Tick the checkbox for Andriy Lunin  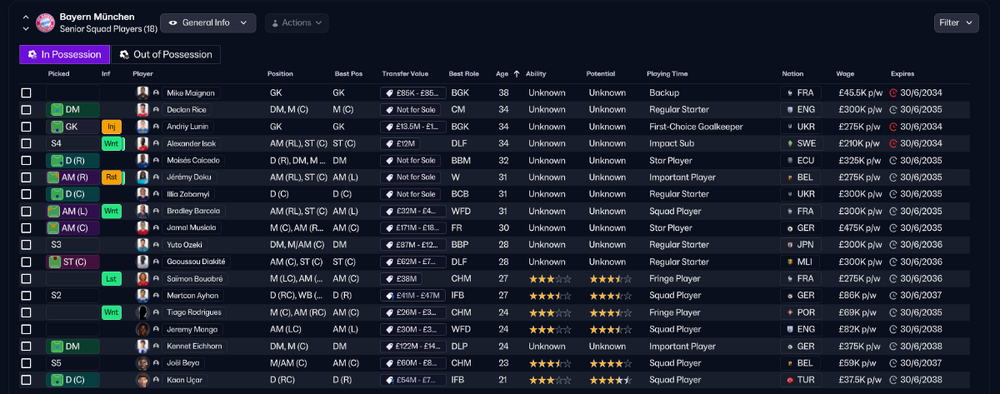click(26, 127)
